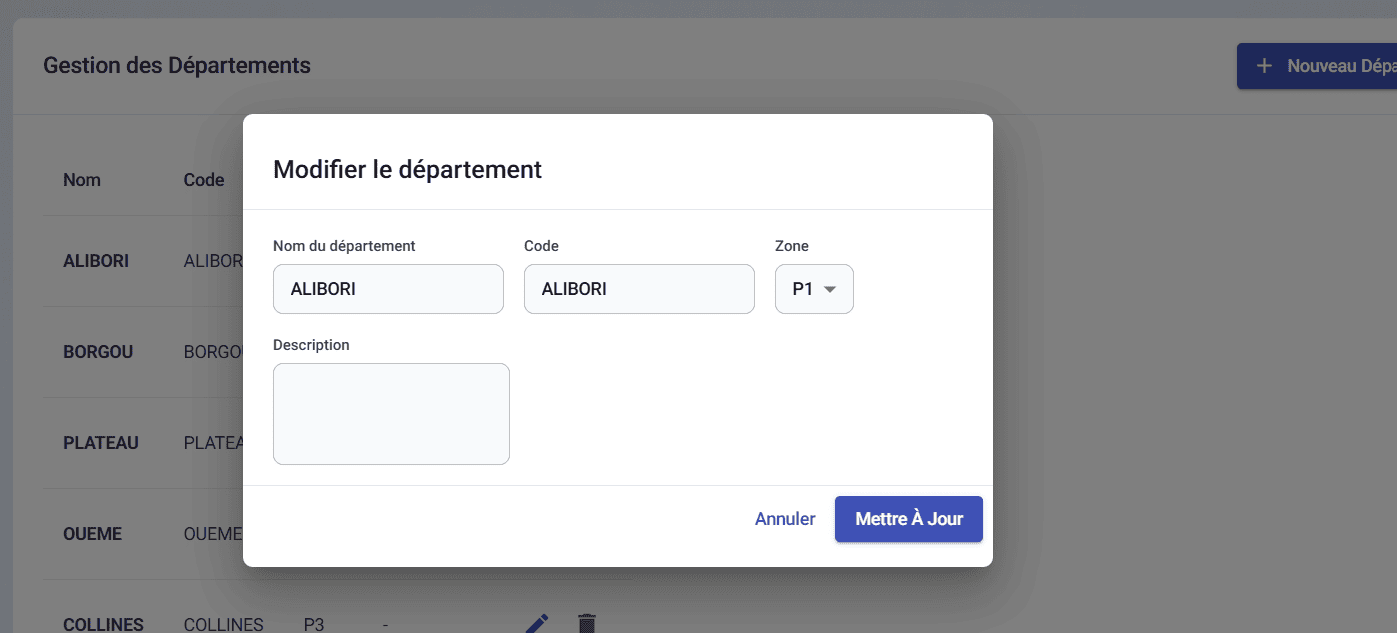Click inside the Description text area

tap(391, 414)
